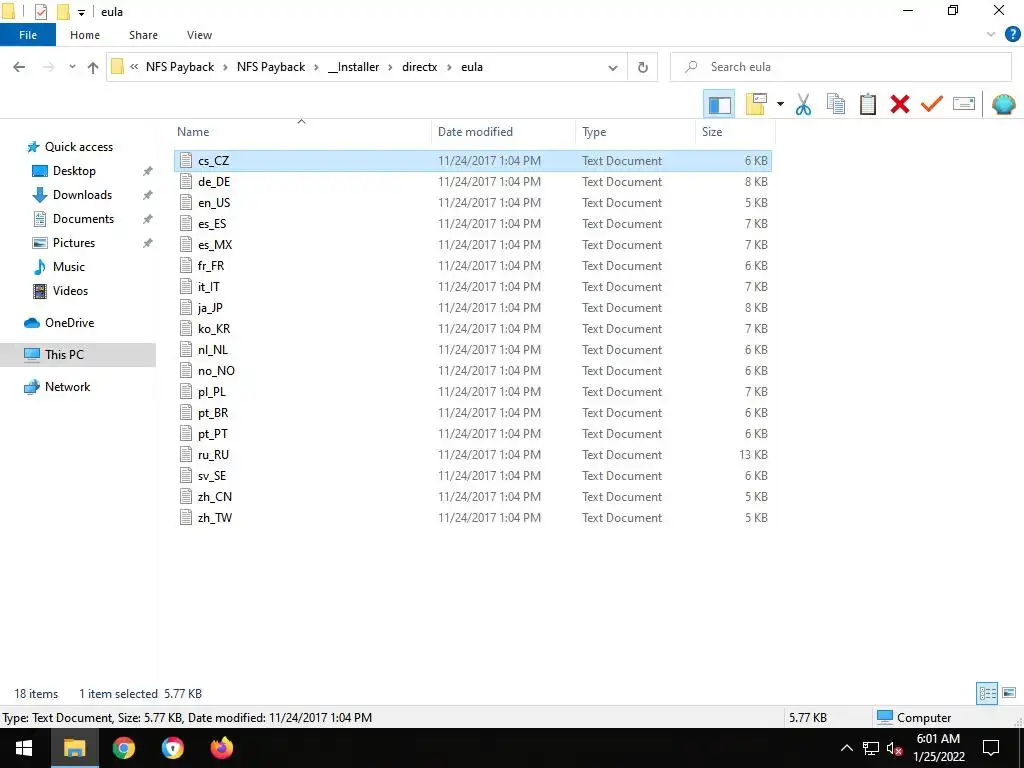Open Downloads in navigation pane

tap(82, 195)
